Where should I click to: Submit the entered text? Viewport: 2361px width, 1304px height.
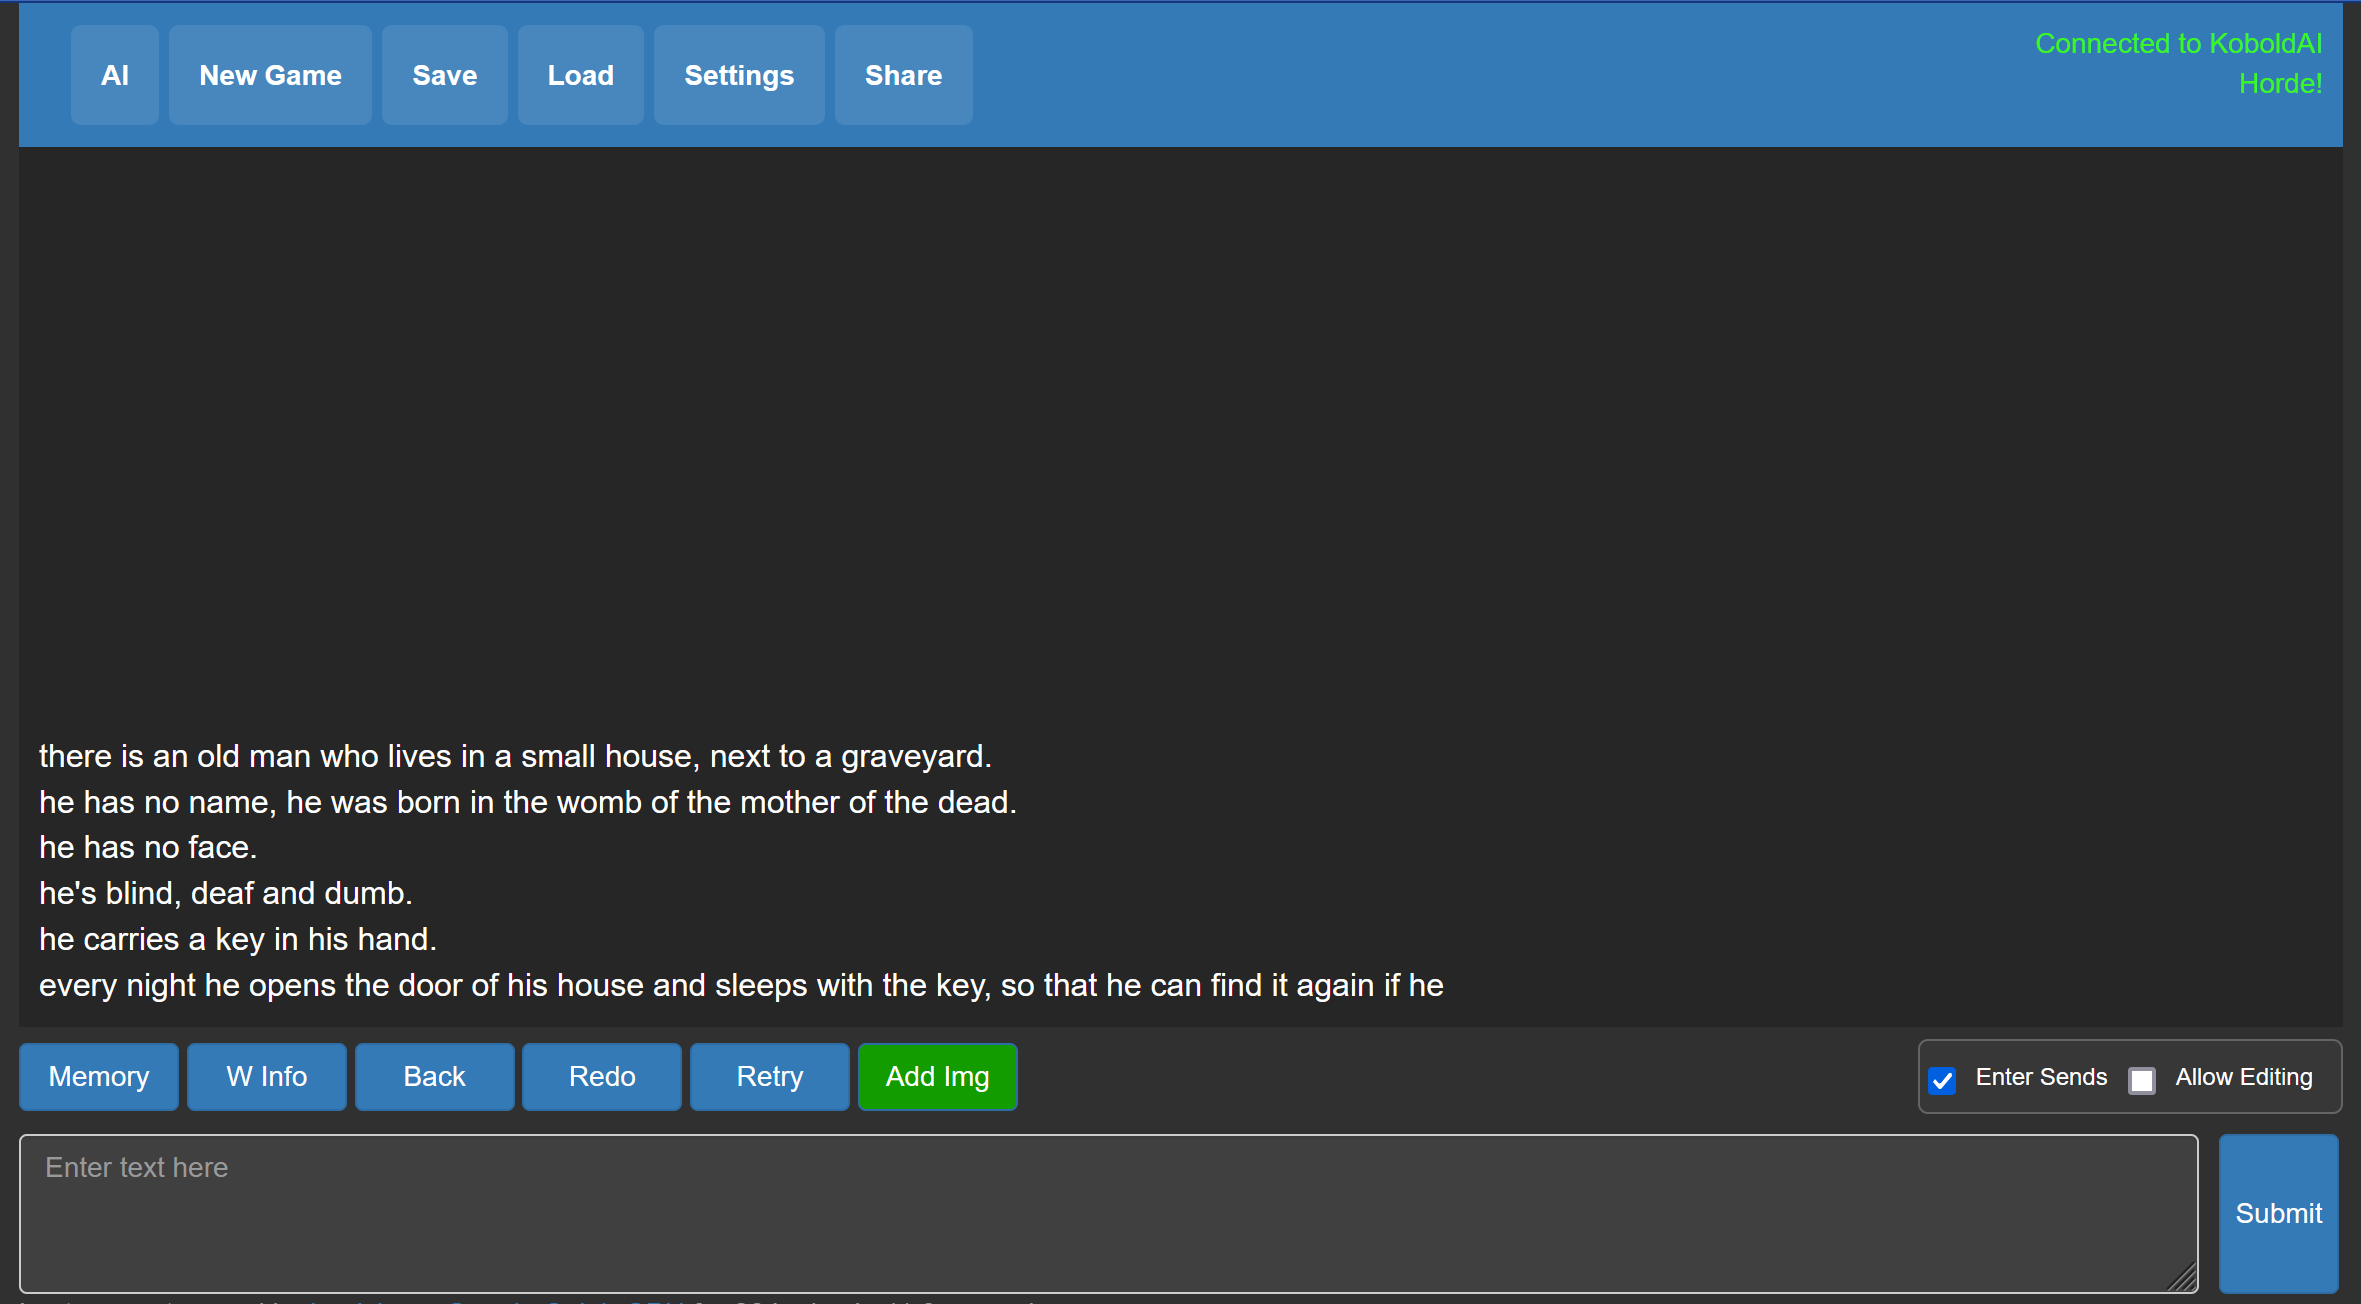pos(2278,1213)
